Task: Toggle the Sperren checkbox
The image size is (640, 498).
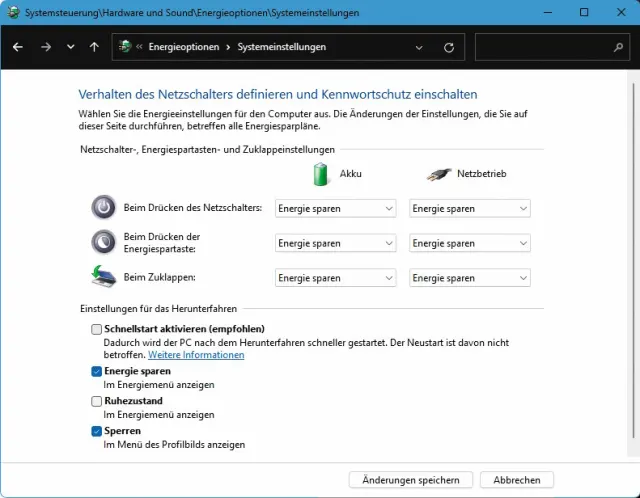Action: click(x=96, y=431)
